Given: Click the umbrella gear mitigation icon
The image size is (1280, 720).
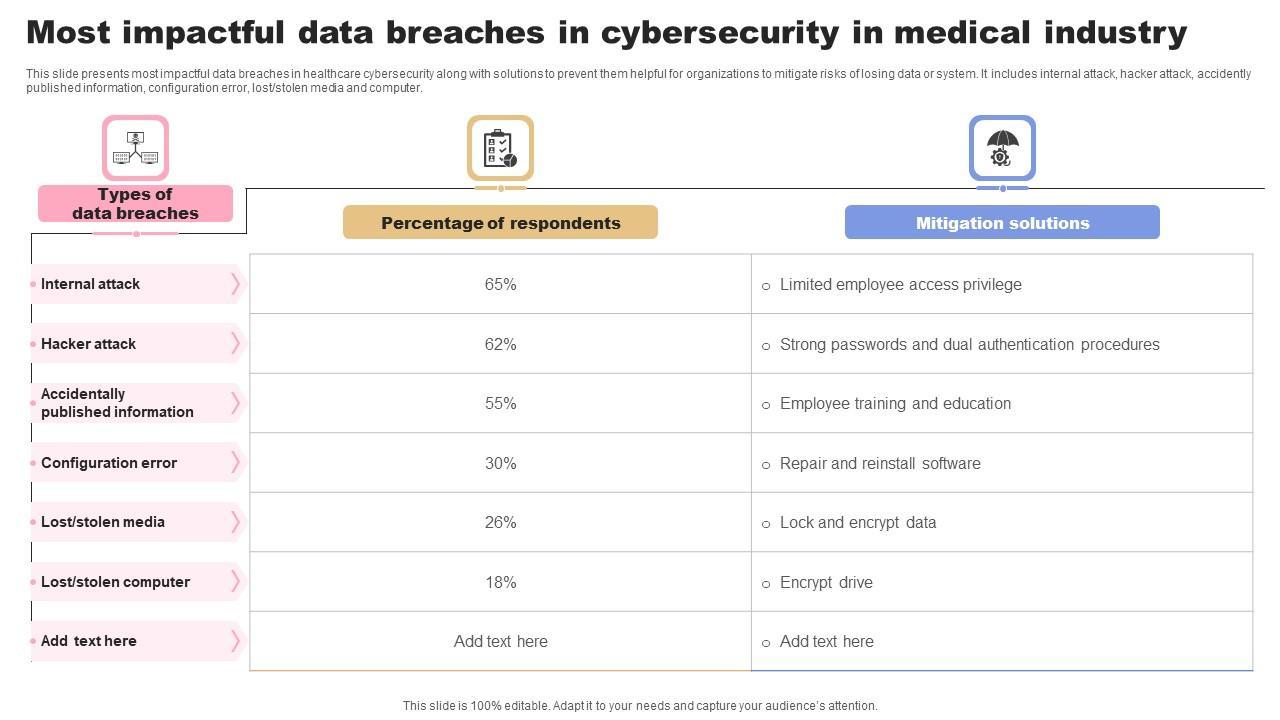Looking at the screenshot, I should 1002,148.
